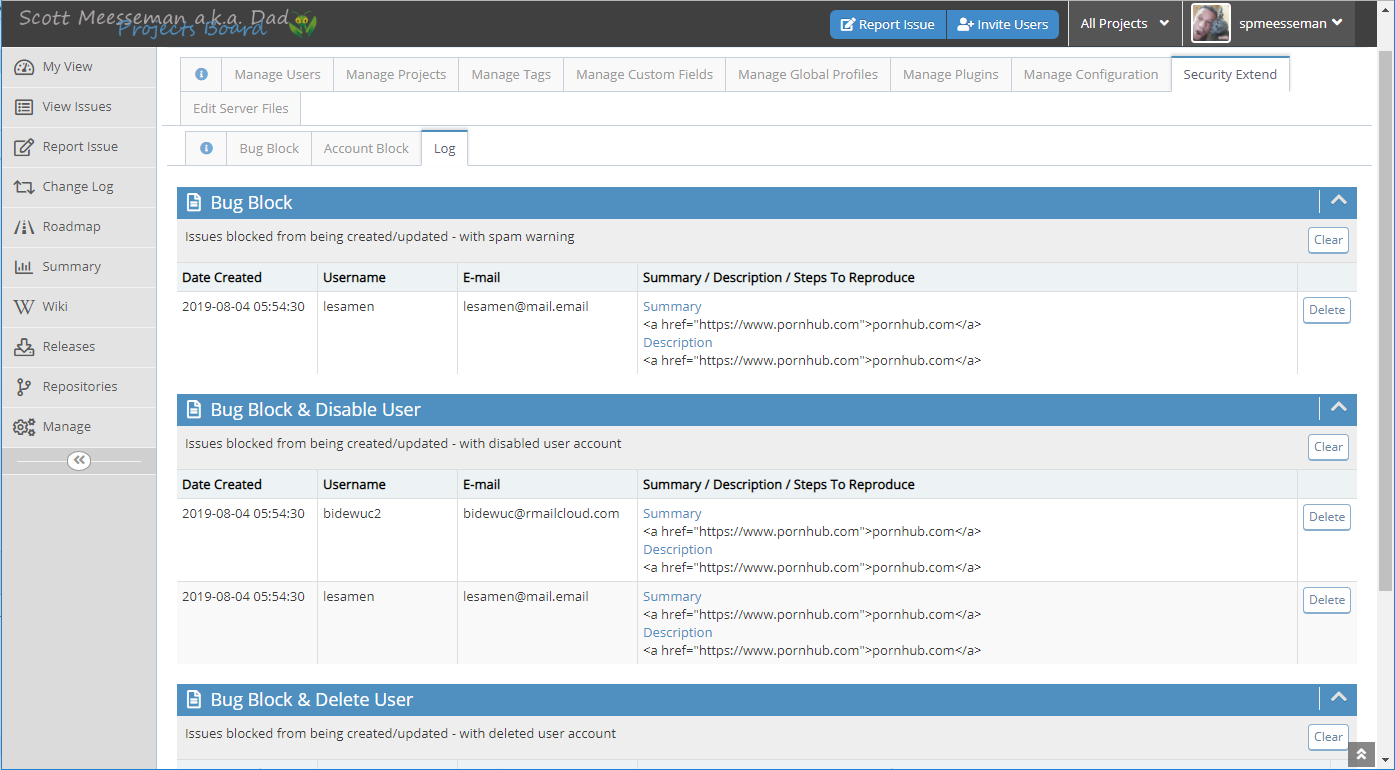
Task: Open the Manage Users tab
Action: click(277, 74)
